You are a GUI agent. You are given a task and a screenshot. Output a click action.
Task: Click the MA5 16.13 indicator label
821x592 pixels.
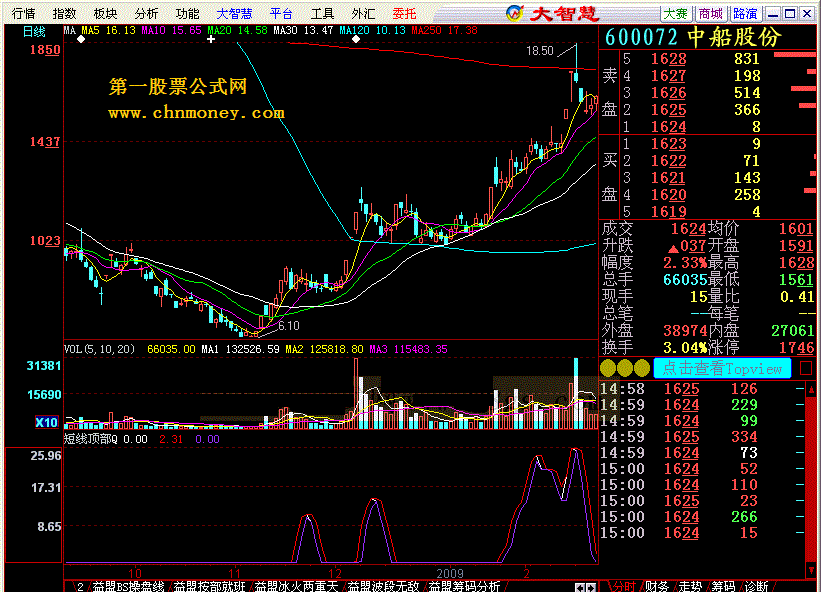[x=108, y=30]
